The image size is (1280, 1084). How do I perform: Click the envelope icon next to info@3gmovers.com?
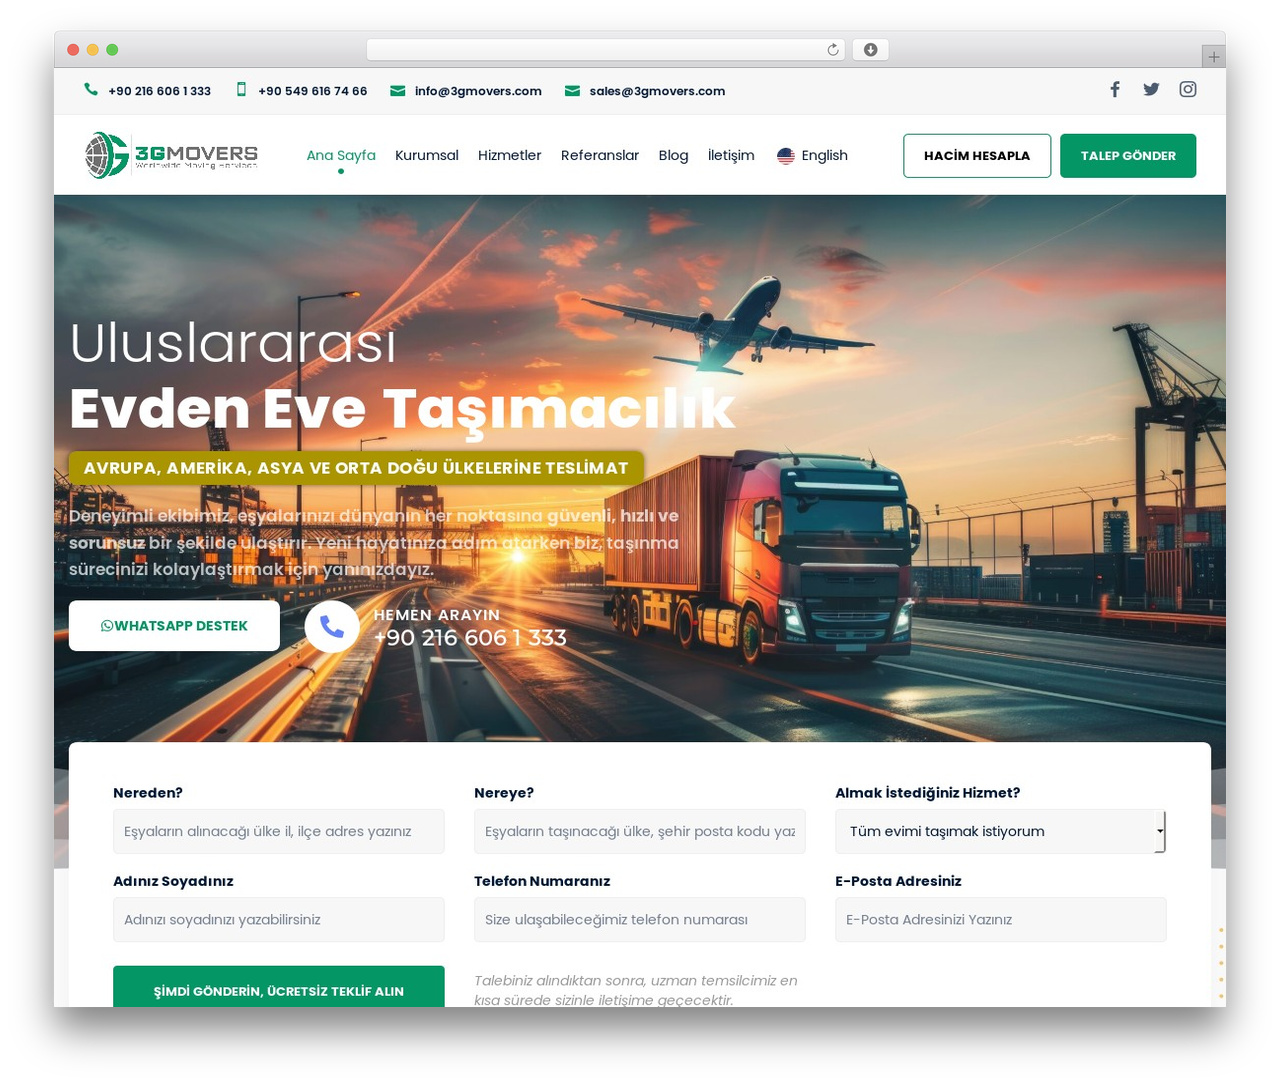click(398, 91)
